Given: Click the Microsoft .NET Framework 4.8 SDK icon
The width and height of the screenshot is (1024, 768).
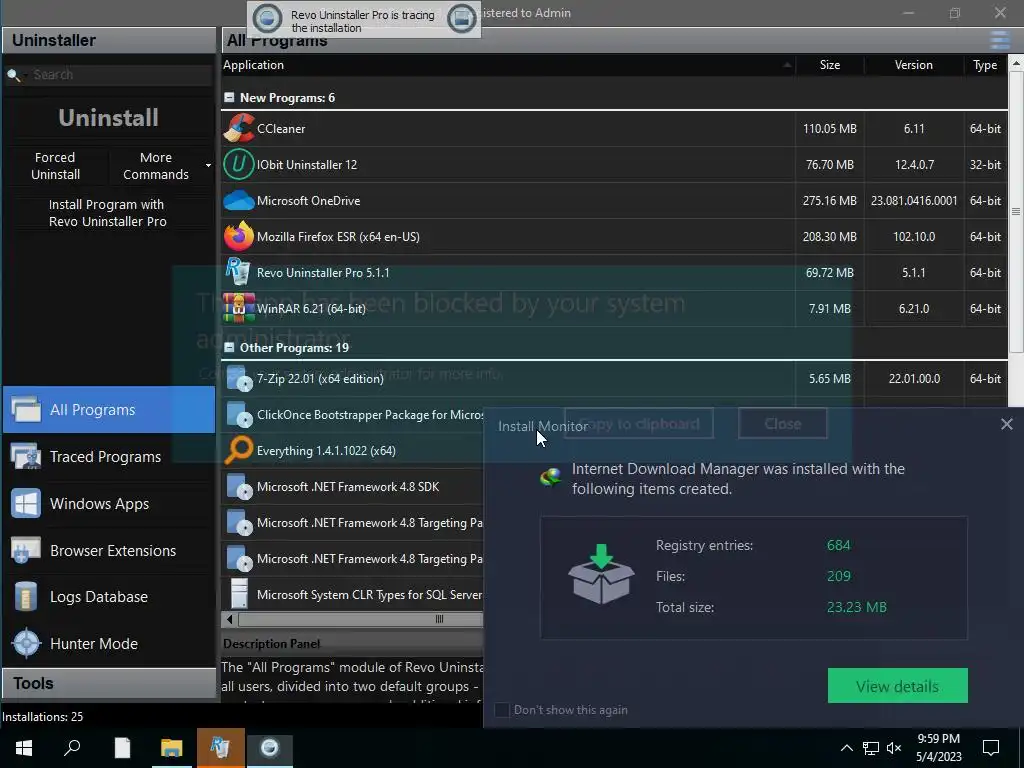Looking at the screenshot, I should point(238,487).
